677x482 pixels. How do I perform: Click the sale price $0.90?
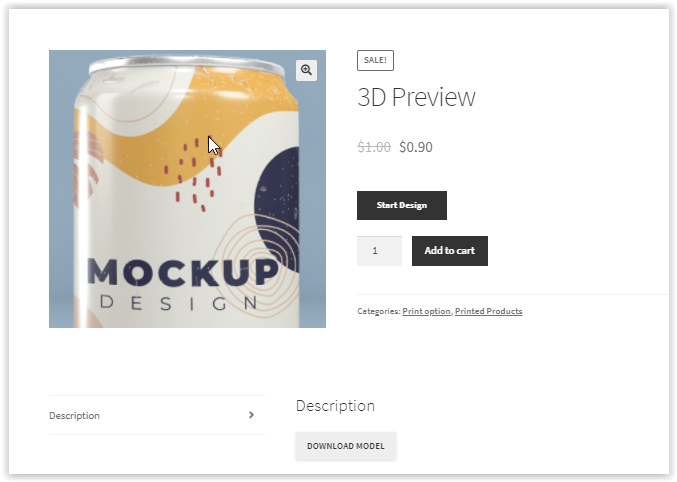pos(416,147)
